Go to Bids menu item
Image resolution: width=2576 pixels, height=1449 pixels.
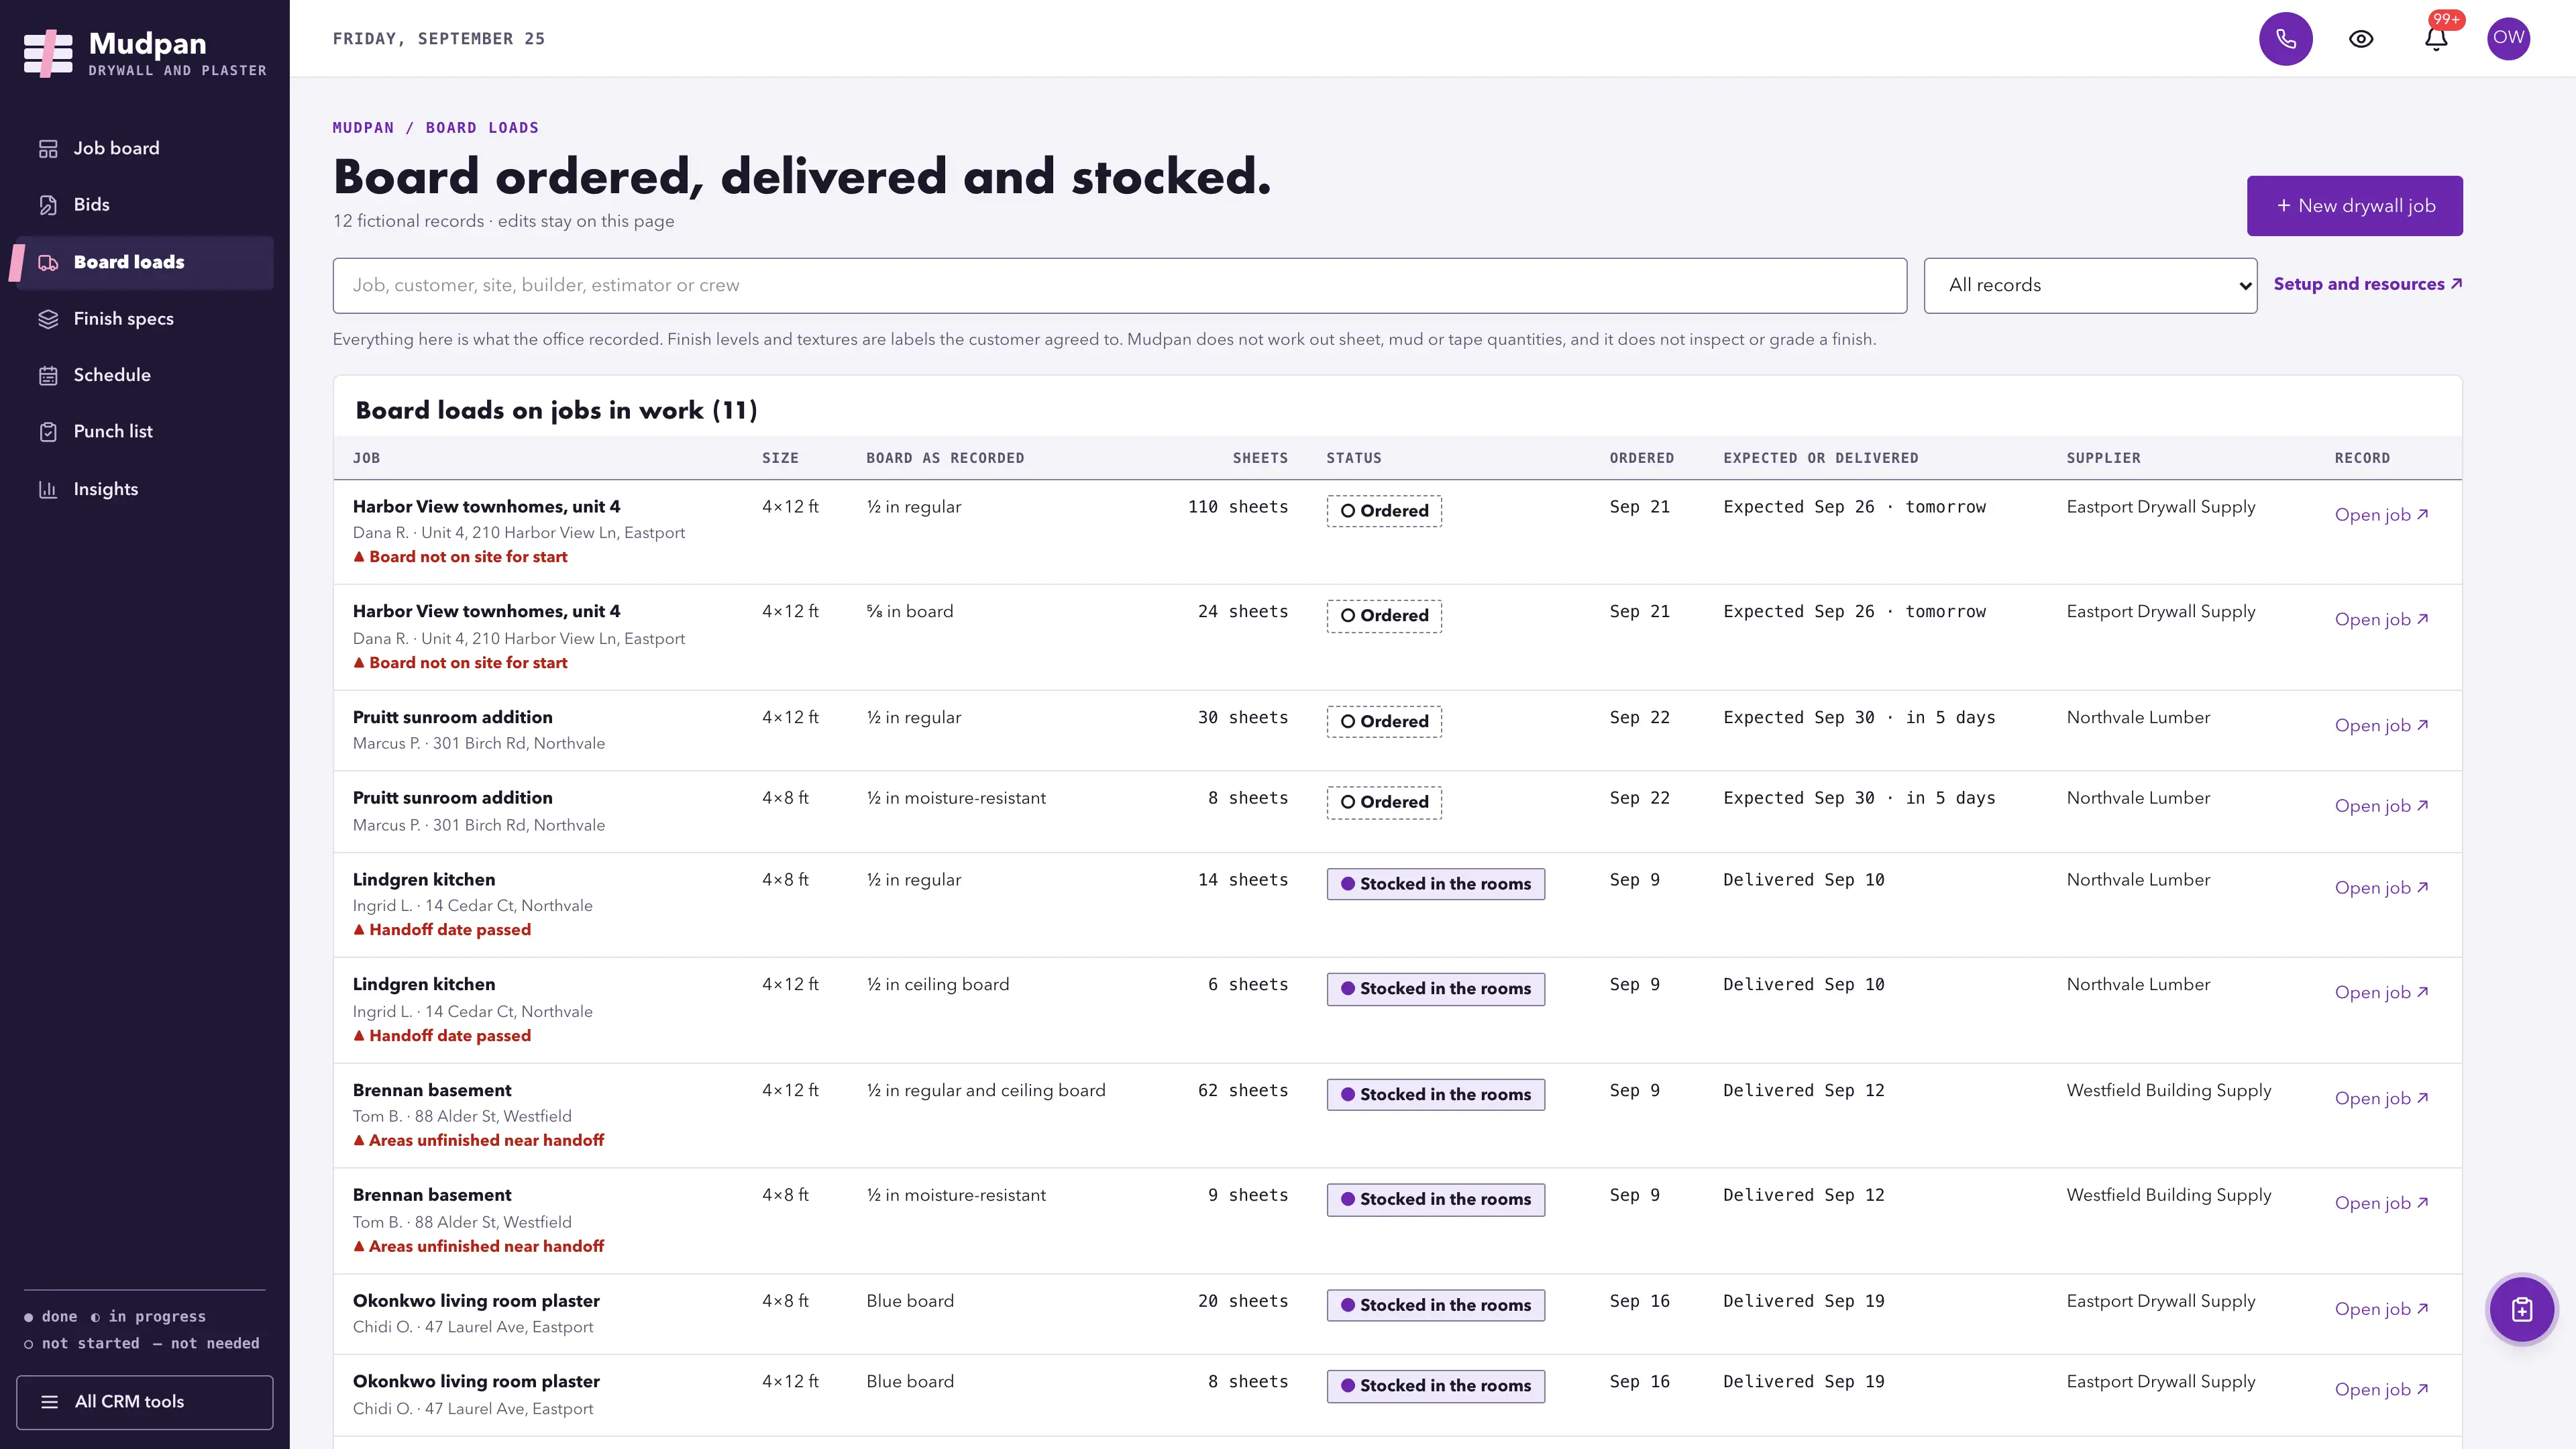145,205
